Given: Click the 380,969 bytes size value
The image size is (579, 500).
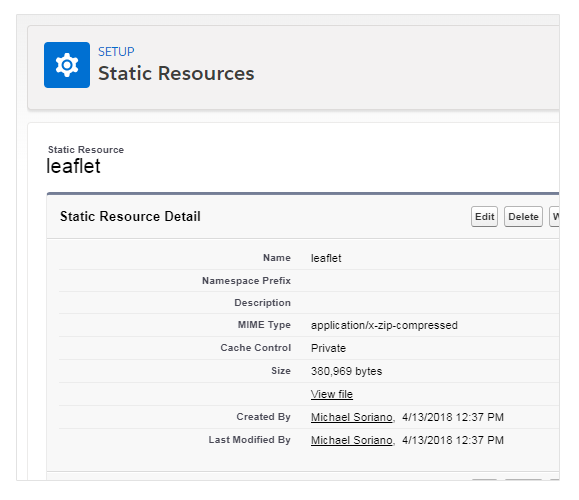Looking at the screenshot, I should (x=346, y=371).
